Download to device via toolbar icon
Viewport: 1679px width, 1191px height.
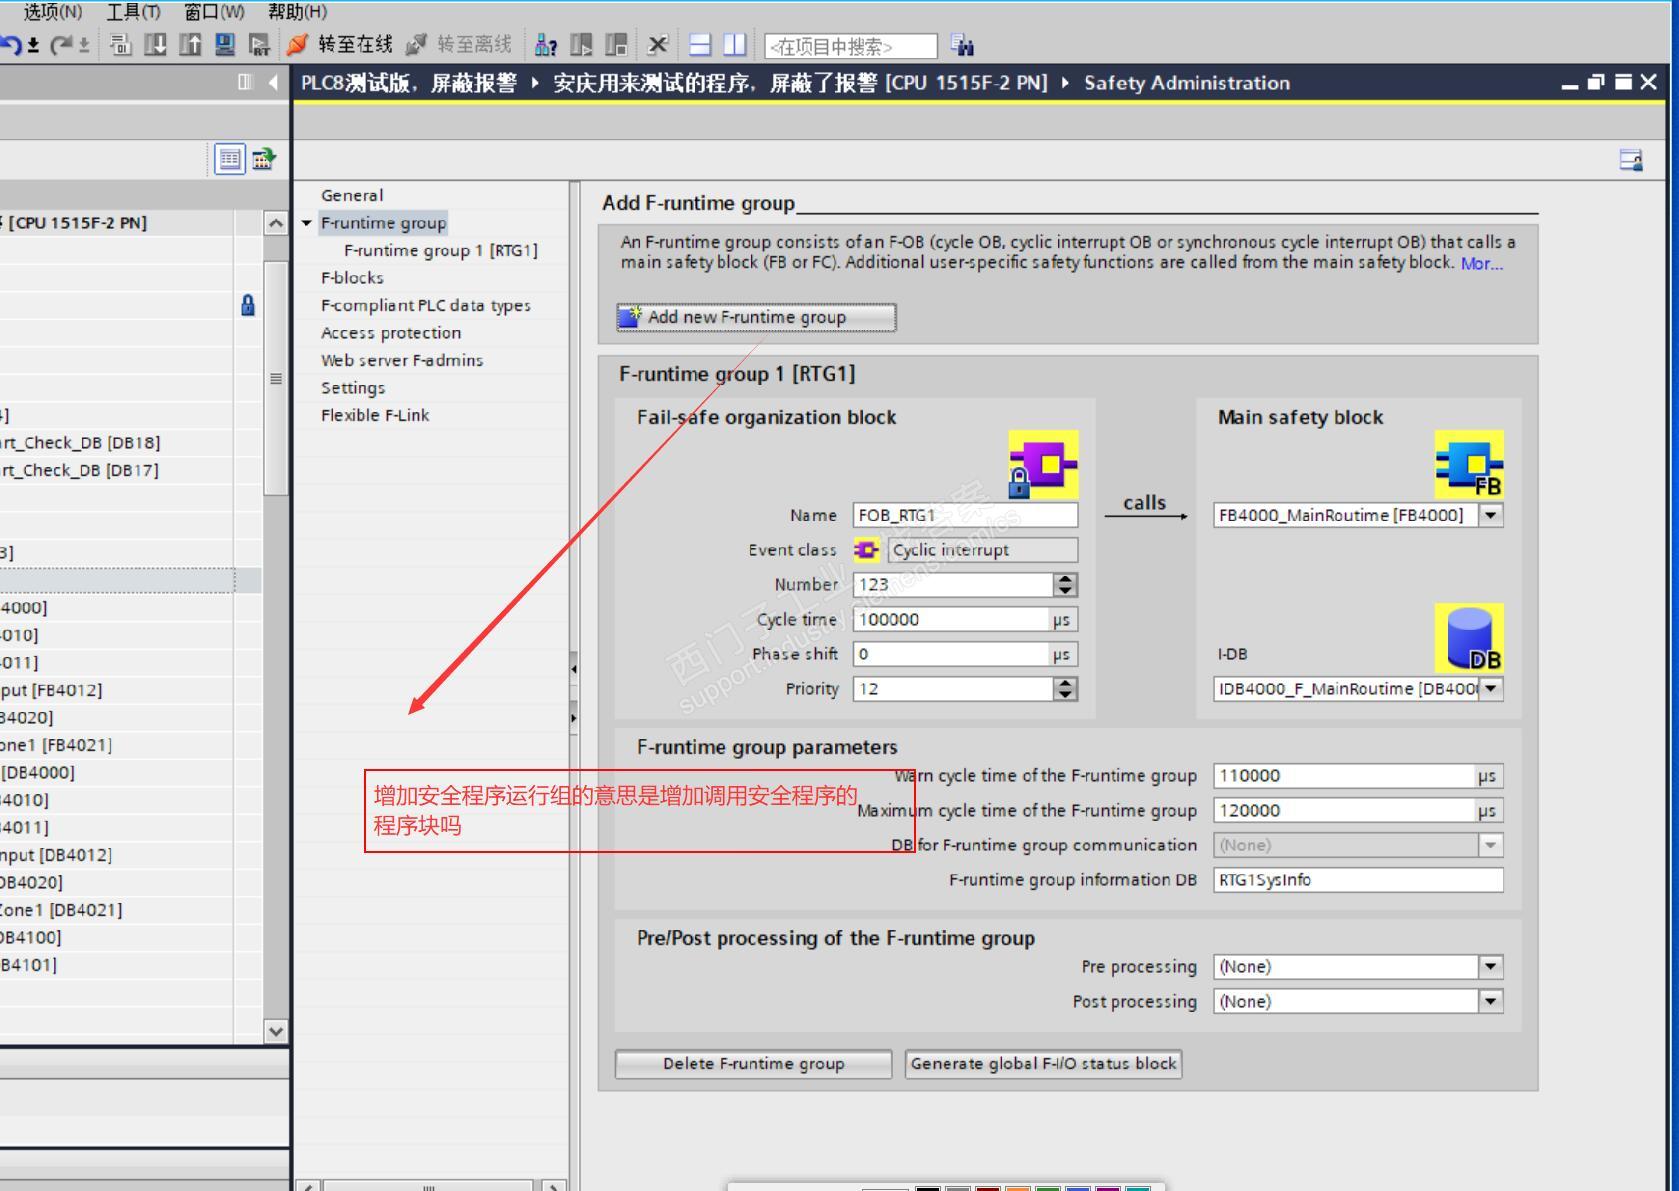(155, 45)
